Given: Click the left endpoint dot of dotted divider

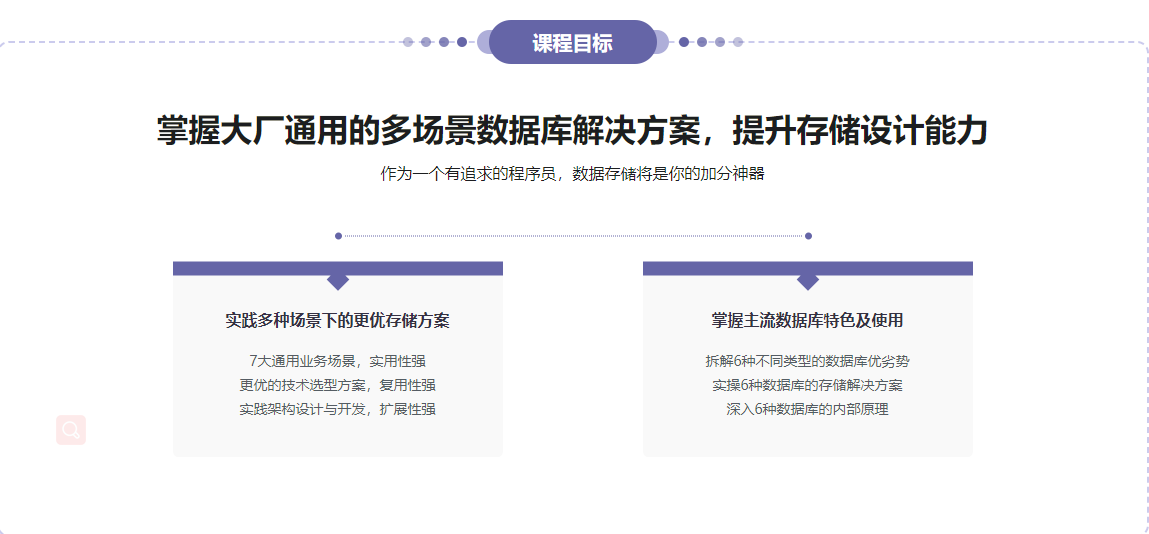Looking at the screenshot, I should 338,236.
